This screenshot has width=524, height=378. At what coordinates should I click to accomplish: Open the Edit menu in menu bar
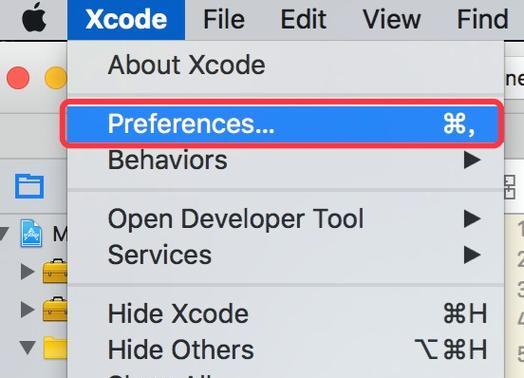tap(303, 19)
